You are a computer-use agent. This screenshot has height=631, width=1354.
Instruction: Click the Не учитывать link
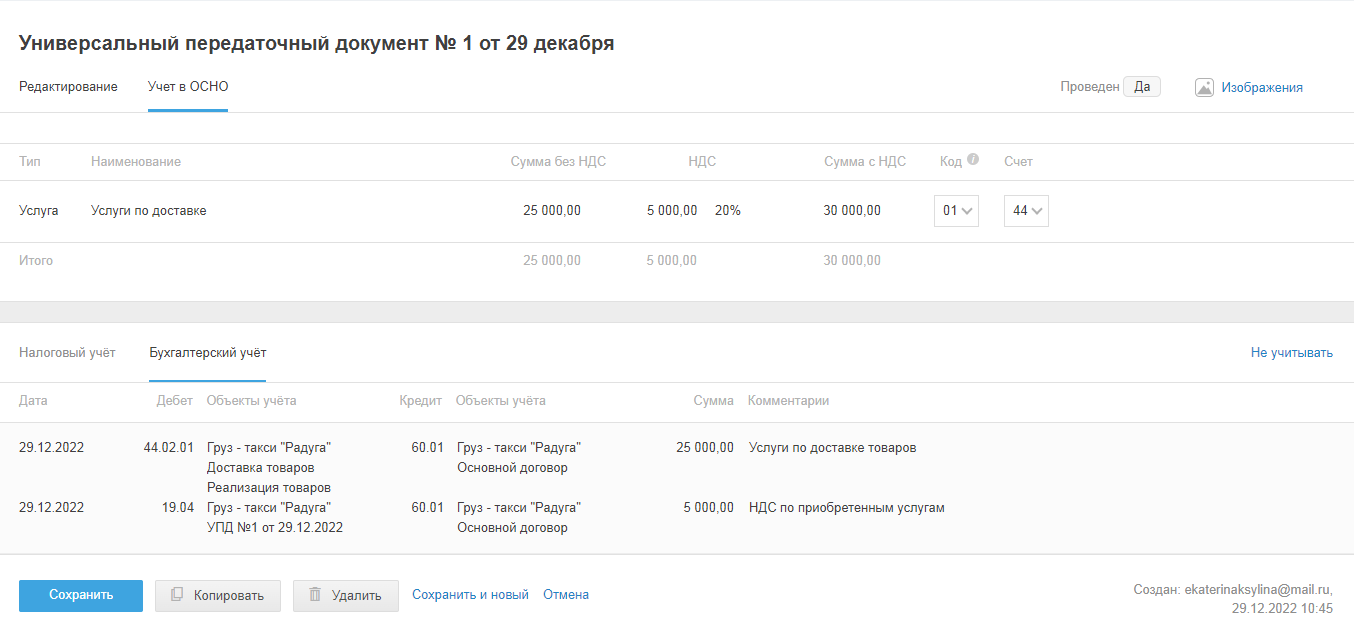pos(1291,353)
